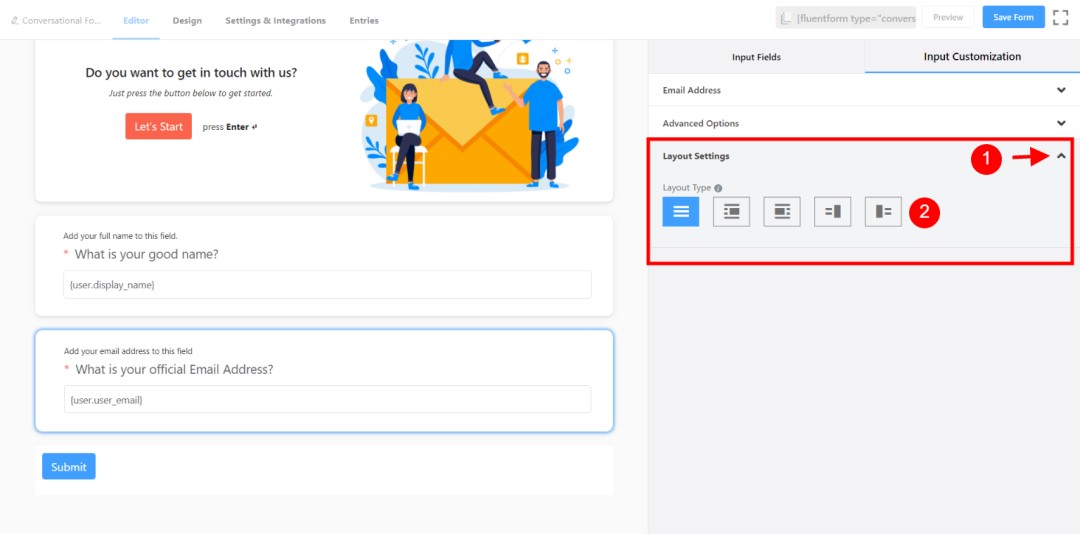Choose the fifth layout type with media on left
This screenshot has width=1080, height=534.
pyautogui.click(x=883, y=212)
